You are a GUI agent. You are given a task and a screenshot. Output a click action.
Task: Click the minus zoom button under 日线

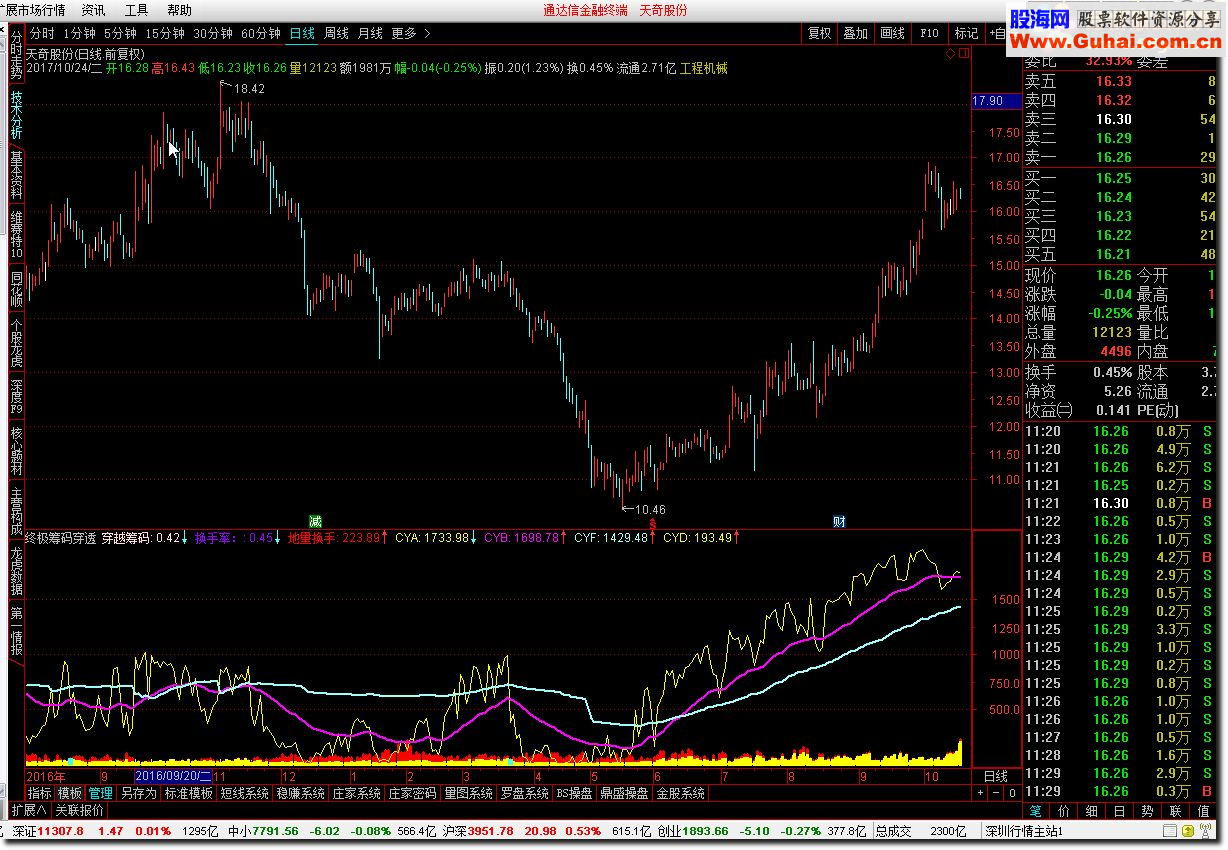click(997, 793)
